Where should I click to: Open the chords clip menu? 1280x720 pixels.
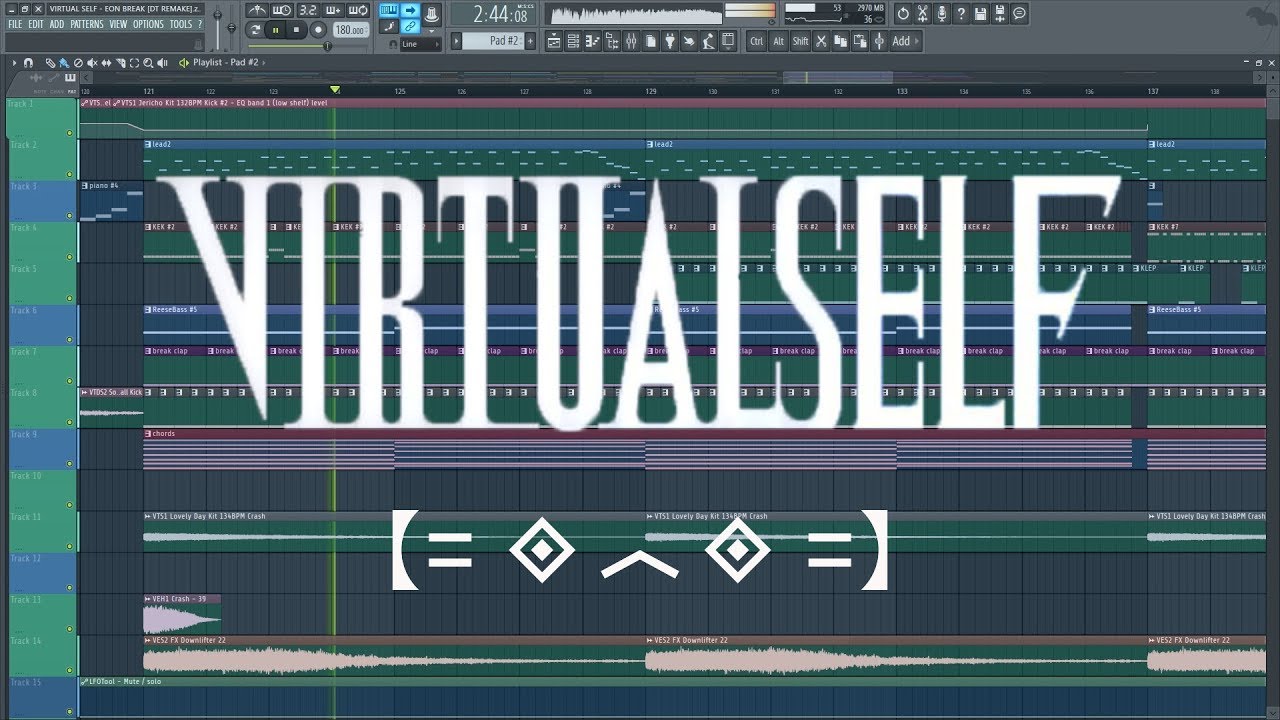pos(147,434)
